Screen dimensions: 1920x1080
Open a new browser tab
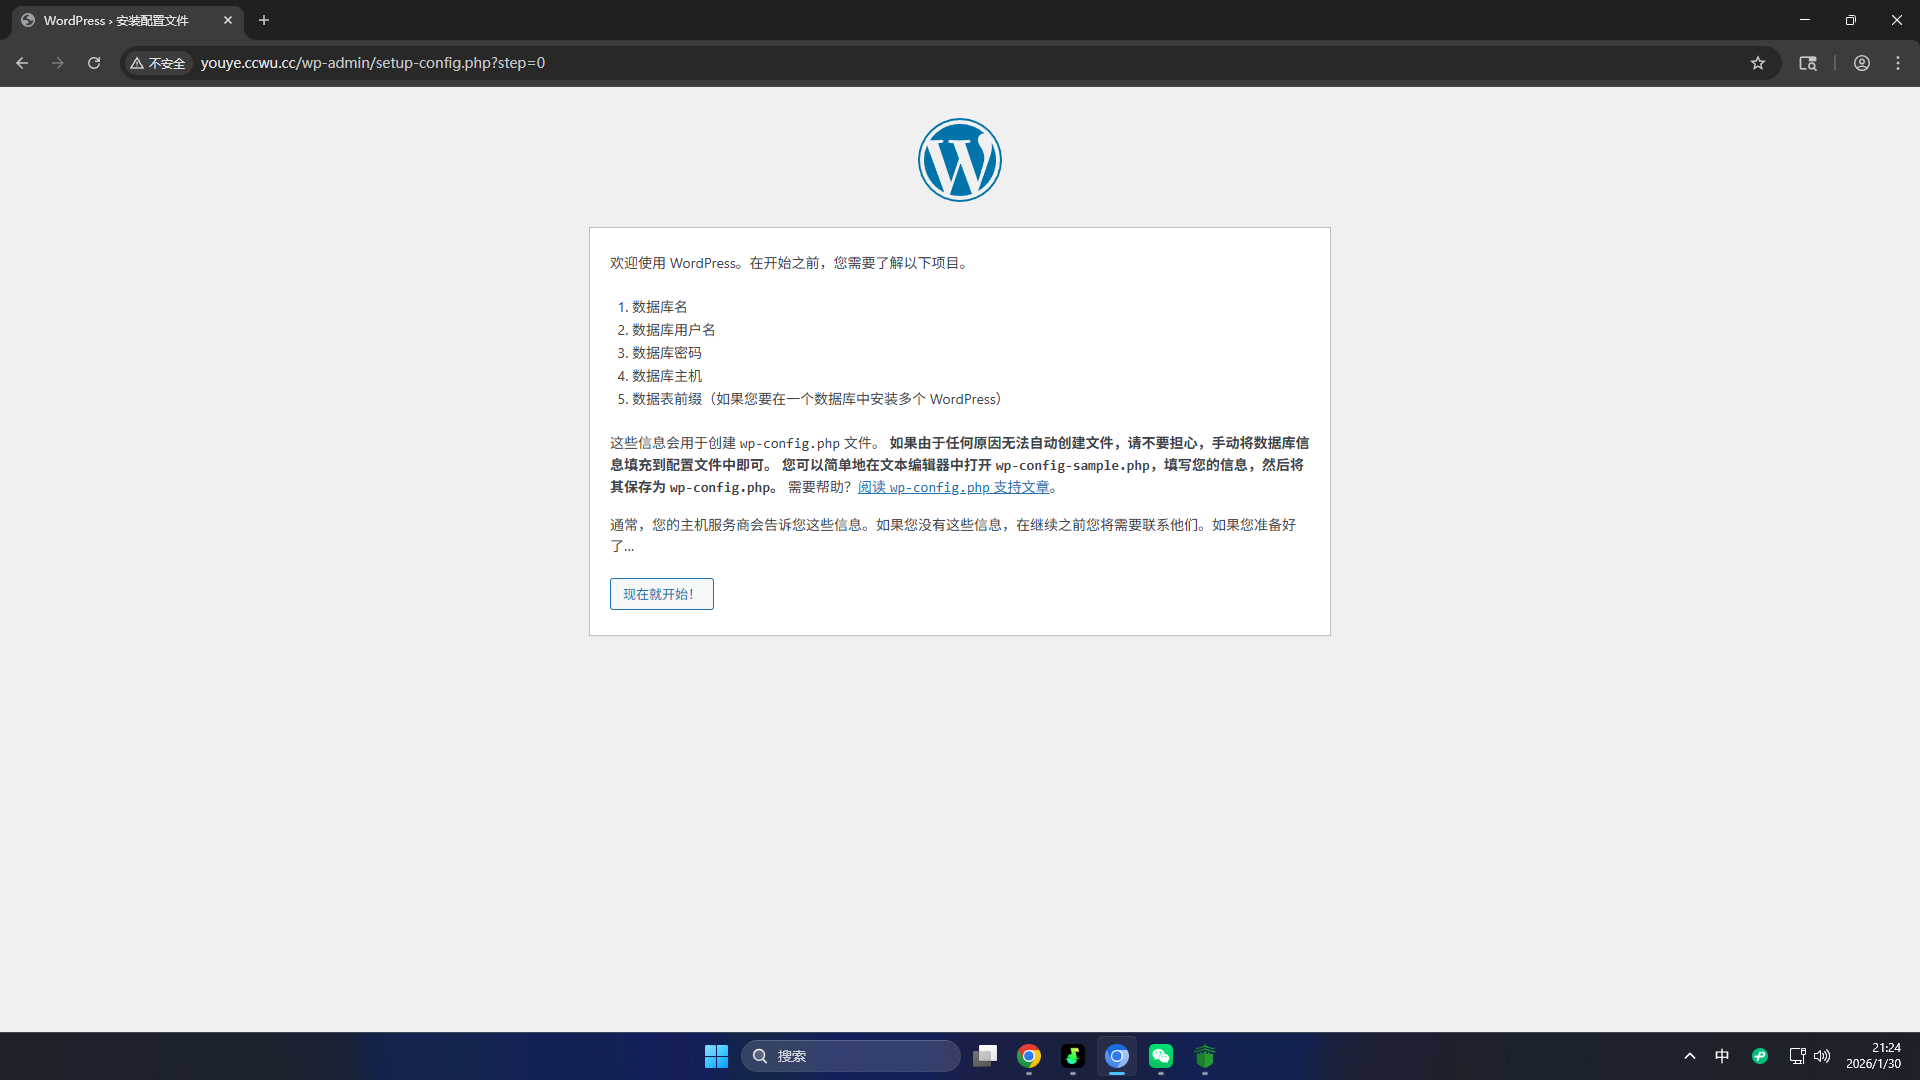click(264, 20)
